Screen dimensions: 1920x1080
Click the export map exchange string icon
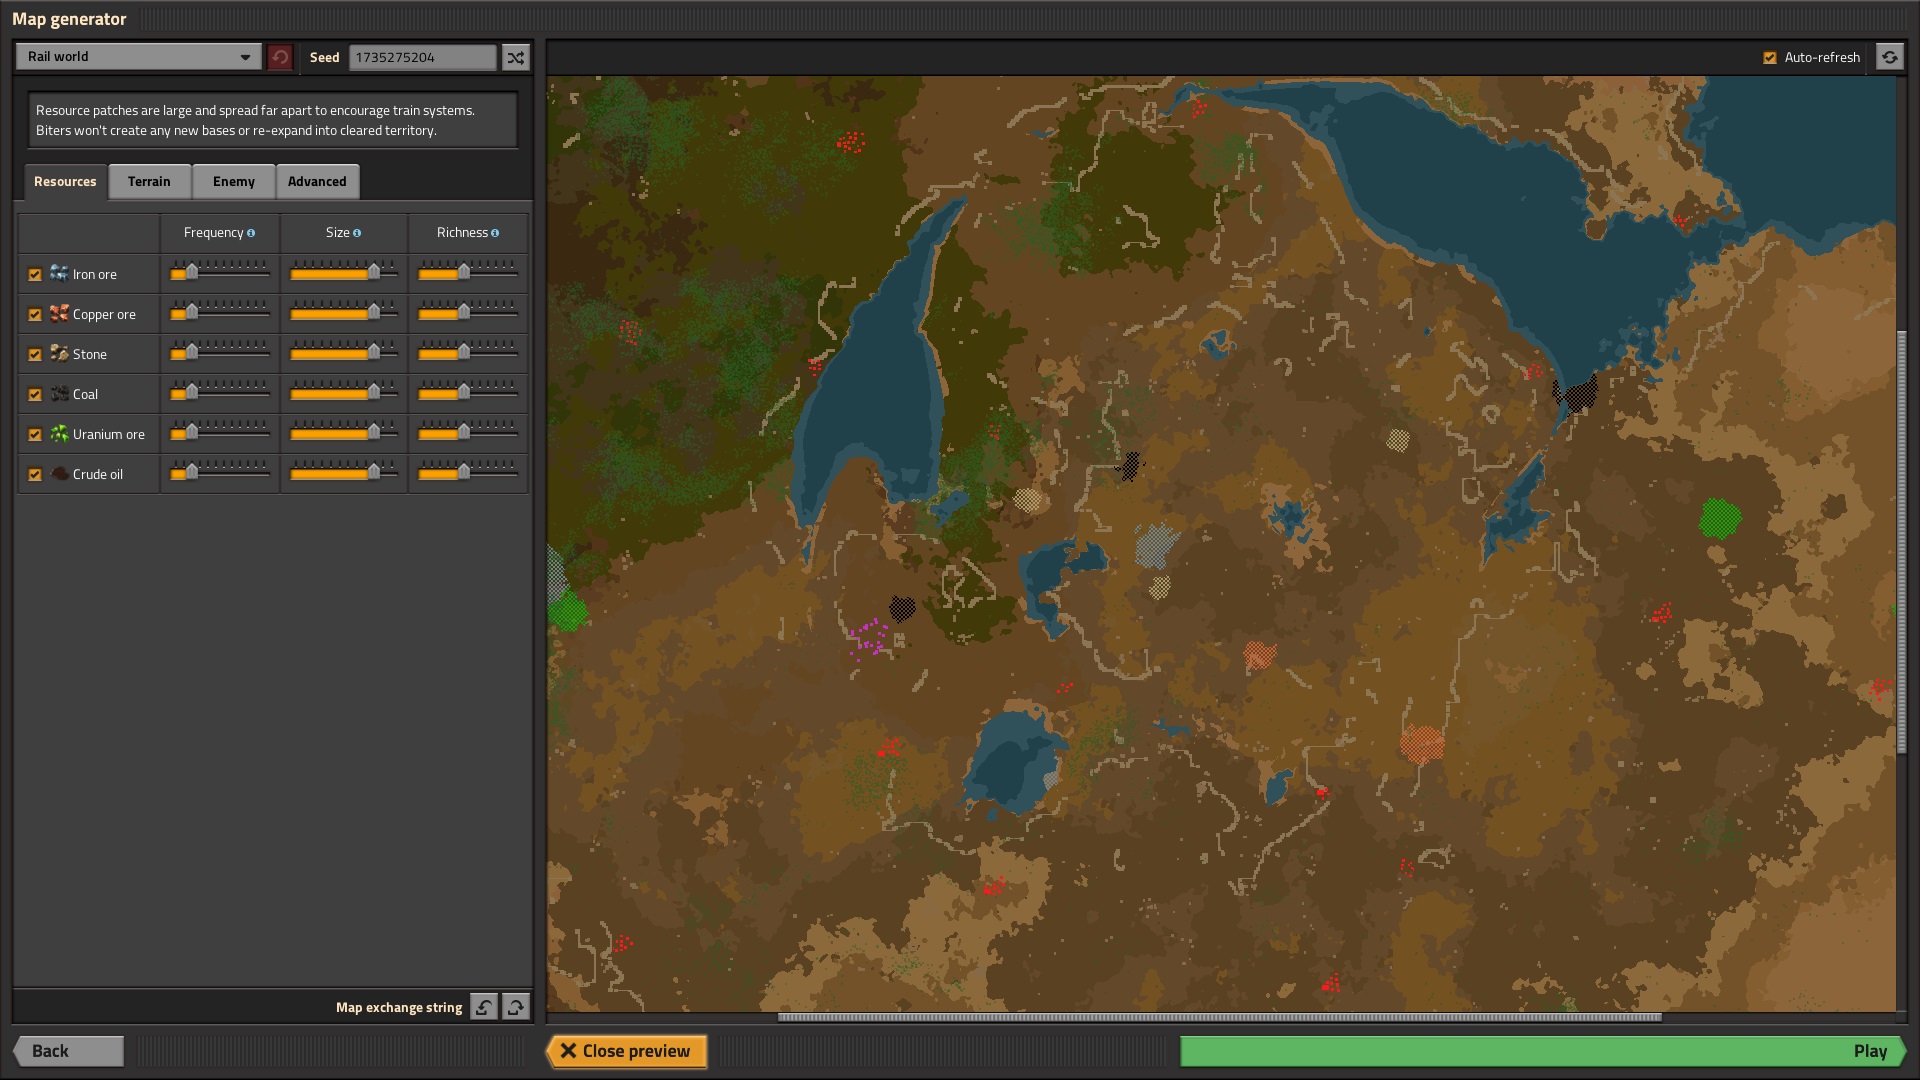[x=516, y=1007]
